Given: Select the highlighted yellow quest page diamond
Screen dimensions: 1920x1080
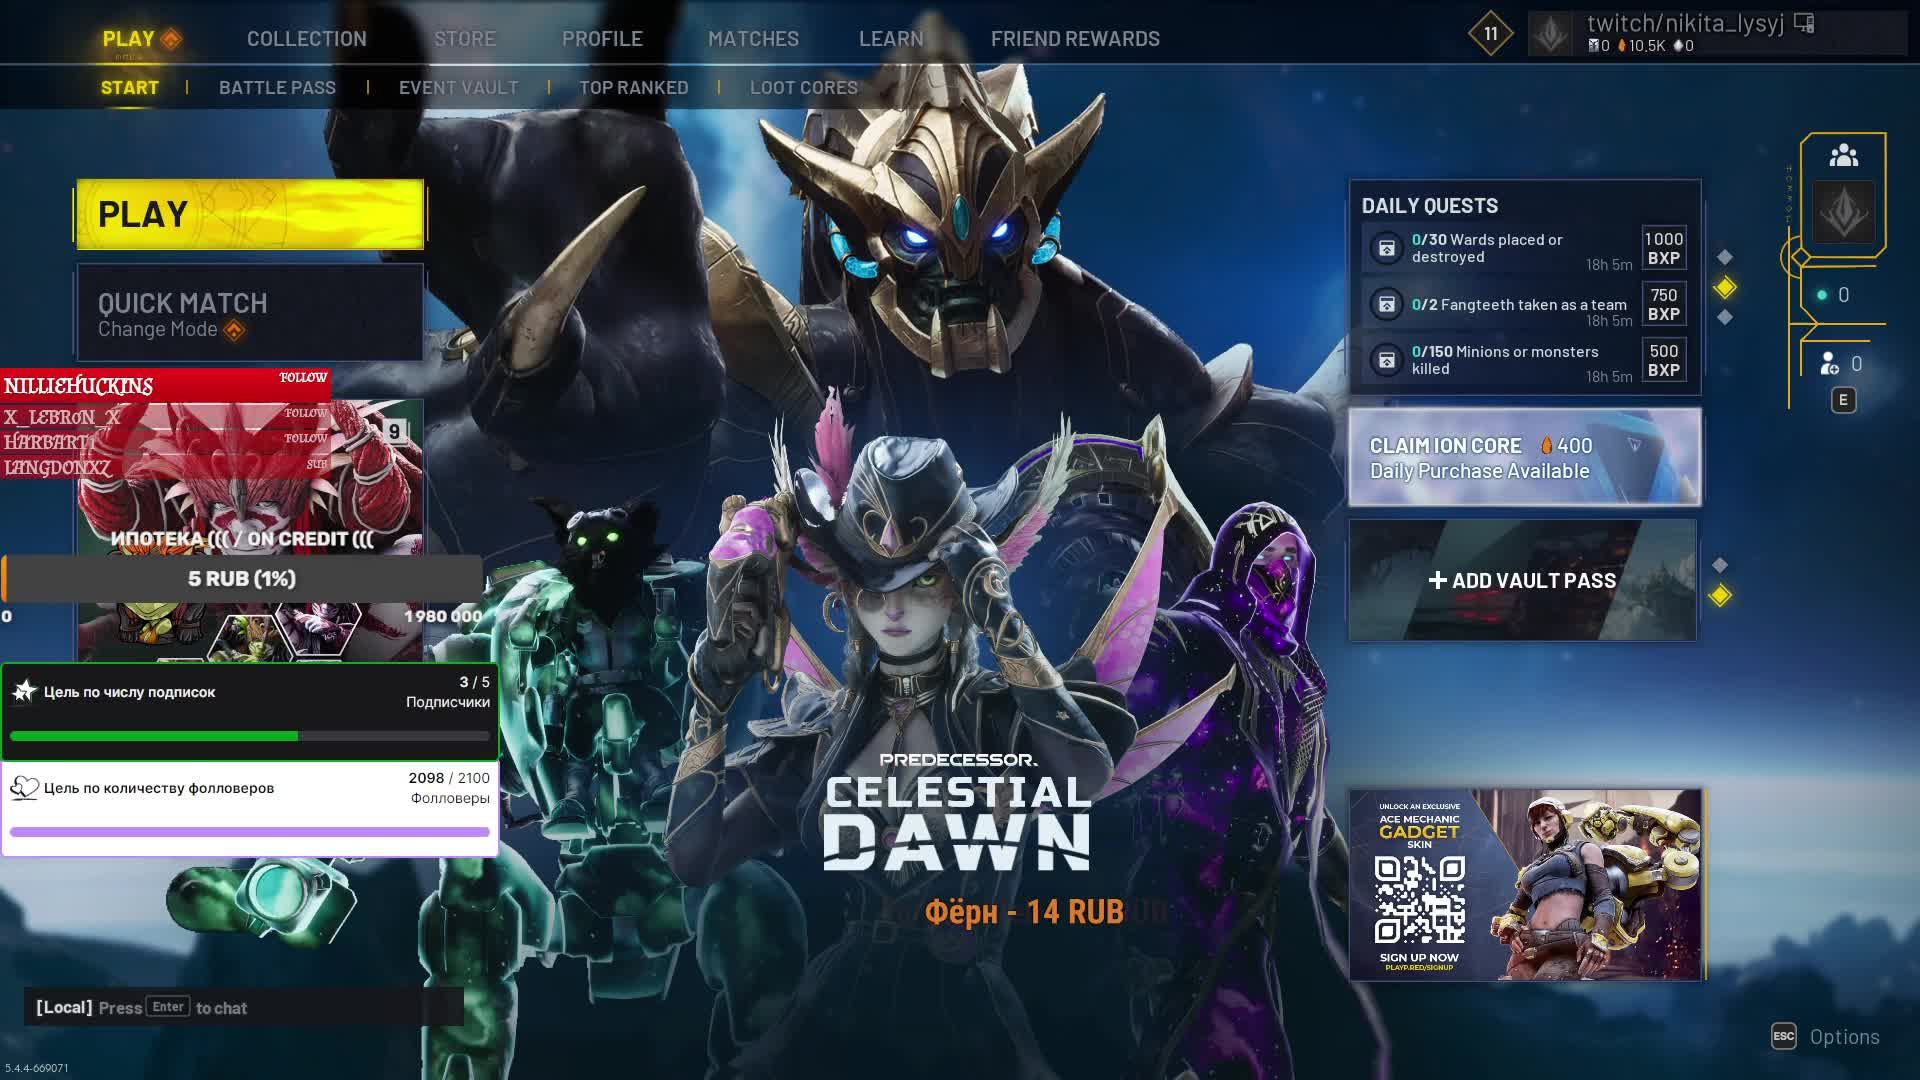Looking at the screenshot, I should click(1725, 288).
